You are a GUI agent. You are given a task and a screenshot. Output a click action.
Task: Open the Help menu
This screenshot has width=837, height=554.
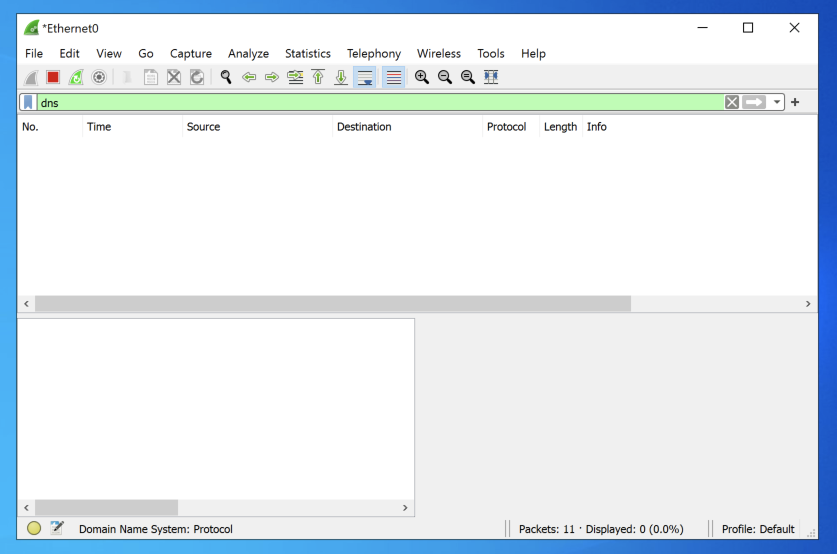click(x=533, y=53)
